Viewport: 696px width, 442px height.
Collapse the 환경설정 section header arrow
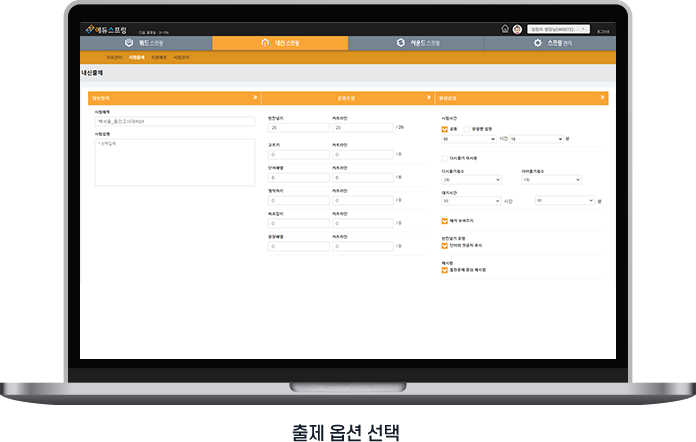(x=602, y=98)
